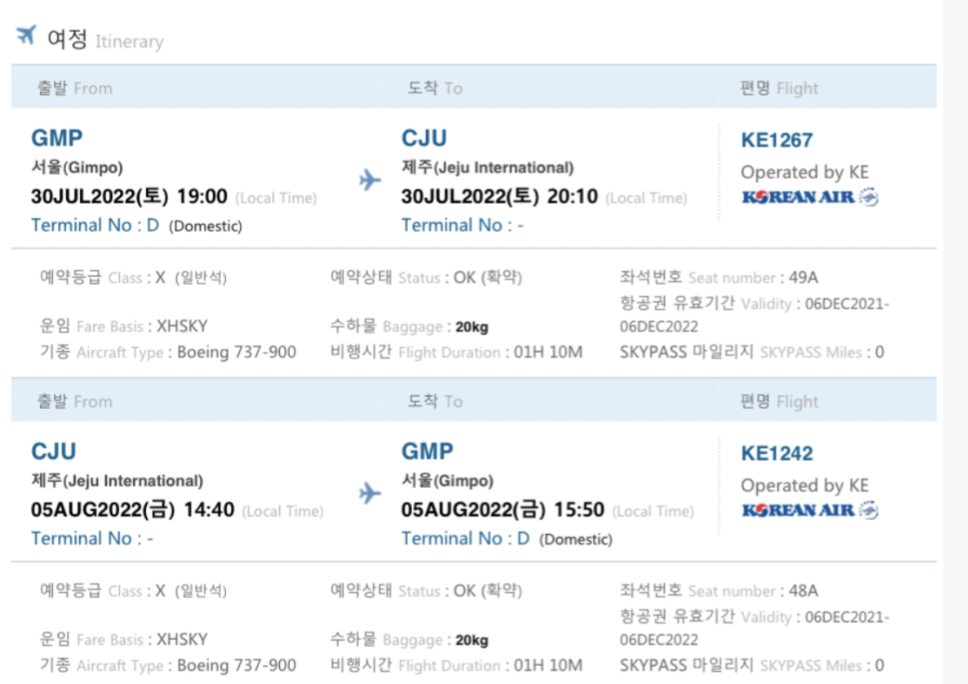Click the 05AUG2022 15:50 arrival time
The width and height of the screenshot is (968, 684).
(x=503, y=509)
